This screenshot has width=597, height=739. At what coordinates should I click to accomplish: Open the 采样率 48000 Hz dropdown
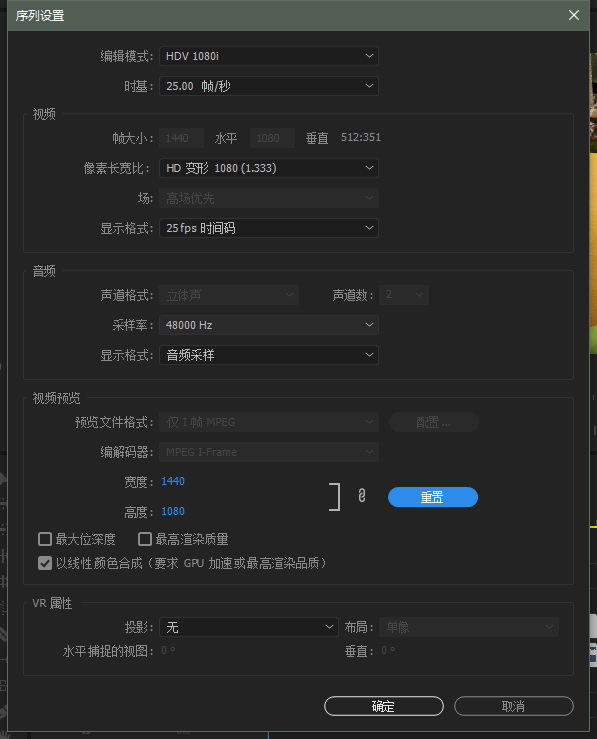click(x=269, y=325)
